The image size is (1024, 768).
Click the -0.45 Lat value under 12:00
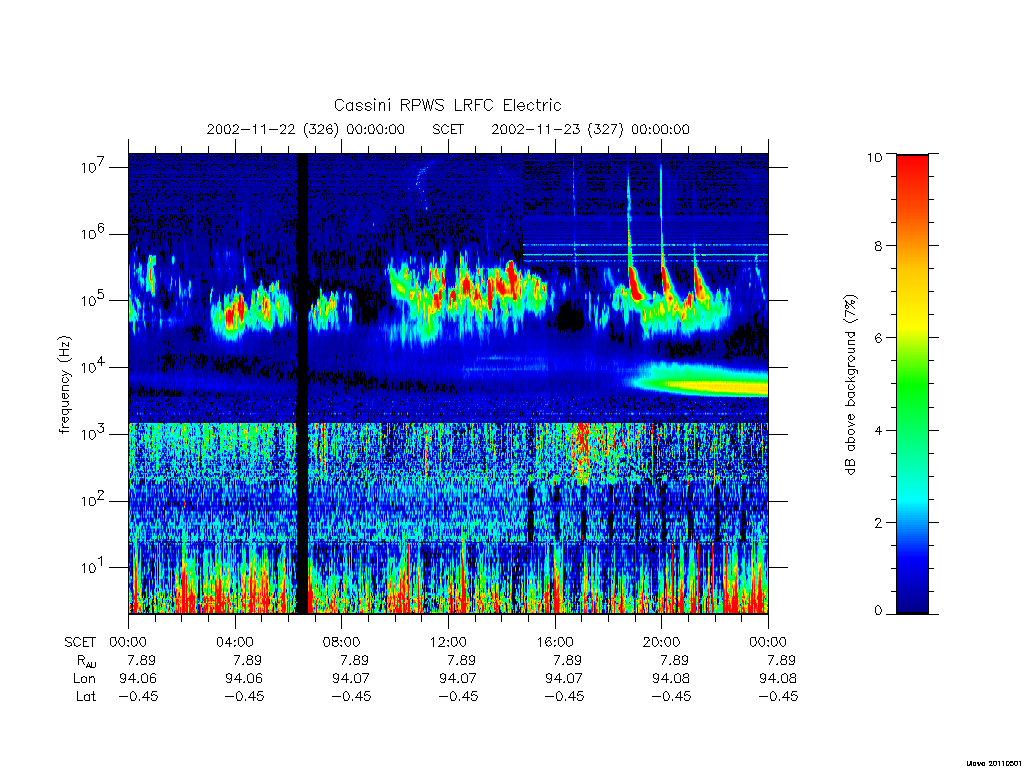pyautogui.click(x=458, y=696)
